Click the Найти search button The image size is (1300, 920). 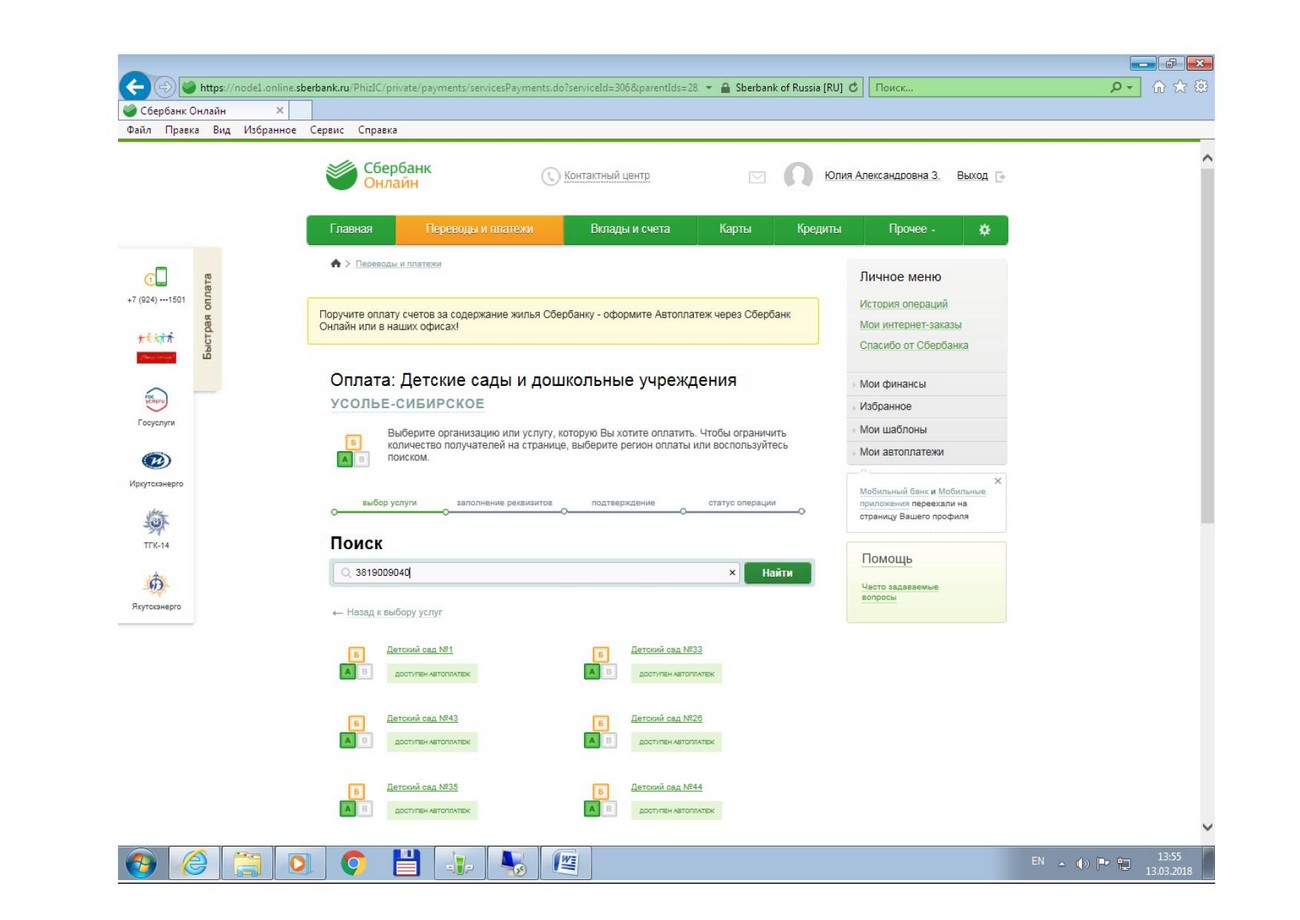[x=777, y=573]
